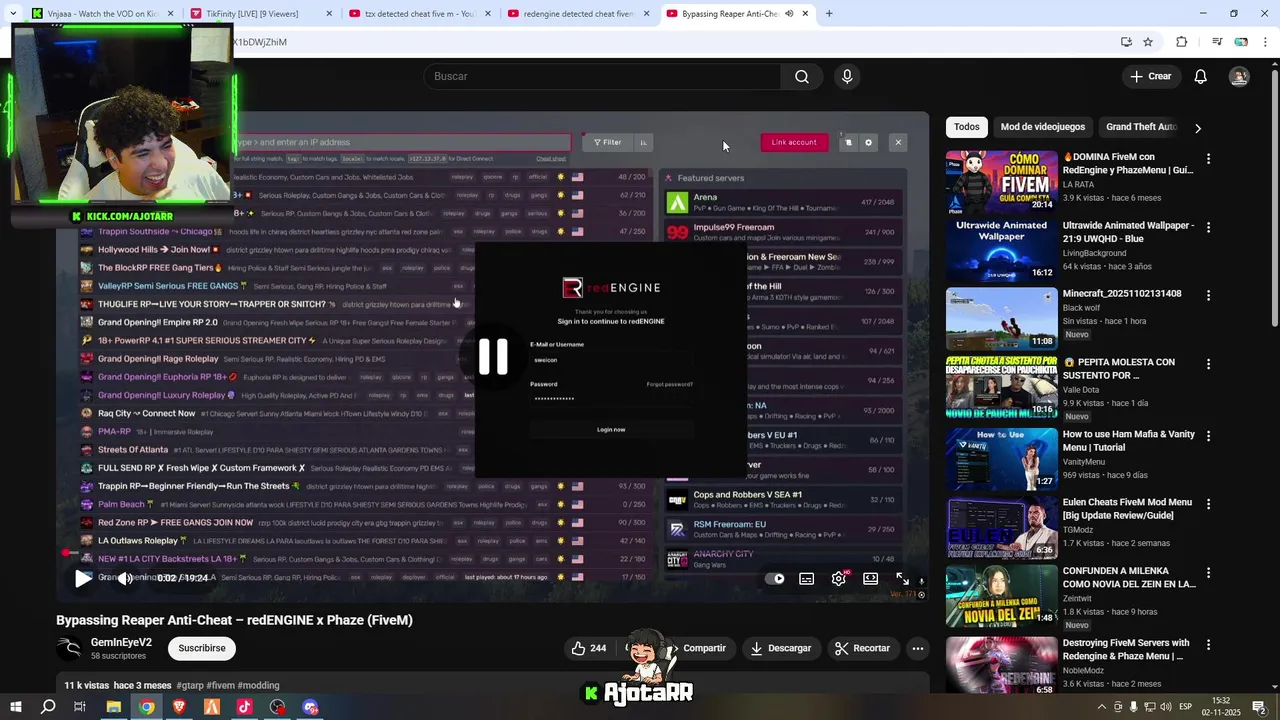Open options for the Minecraft_20251102131408 video

(x=1208, y=296)
